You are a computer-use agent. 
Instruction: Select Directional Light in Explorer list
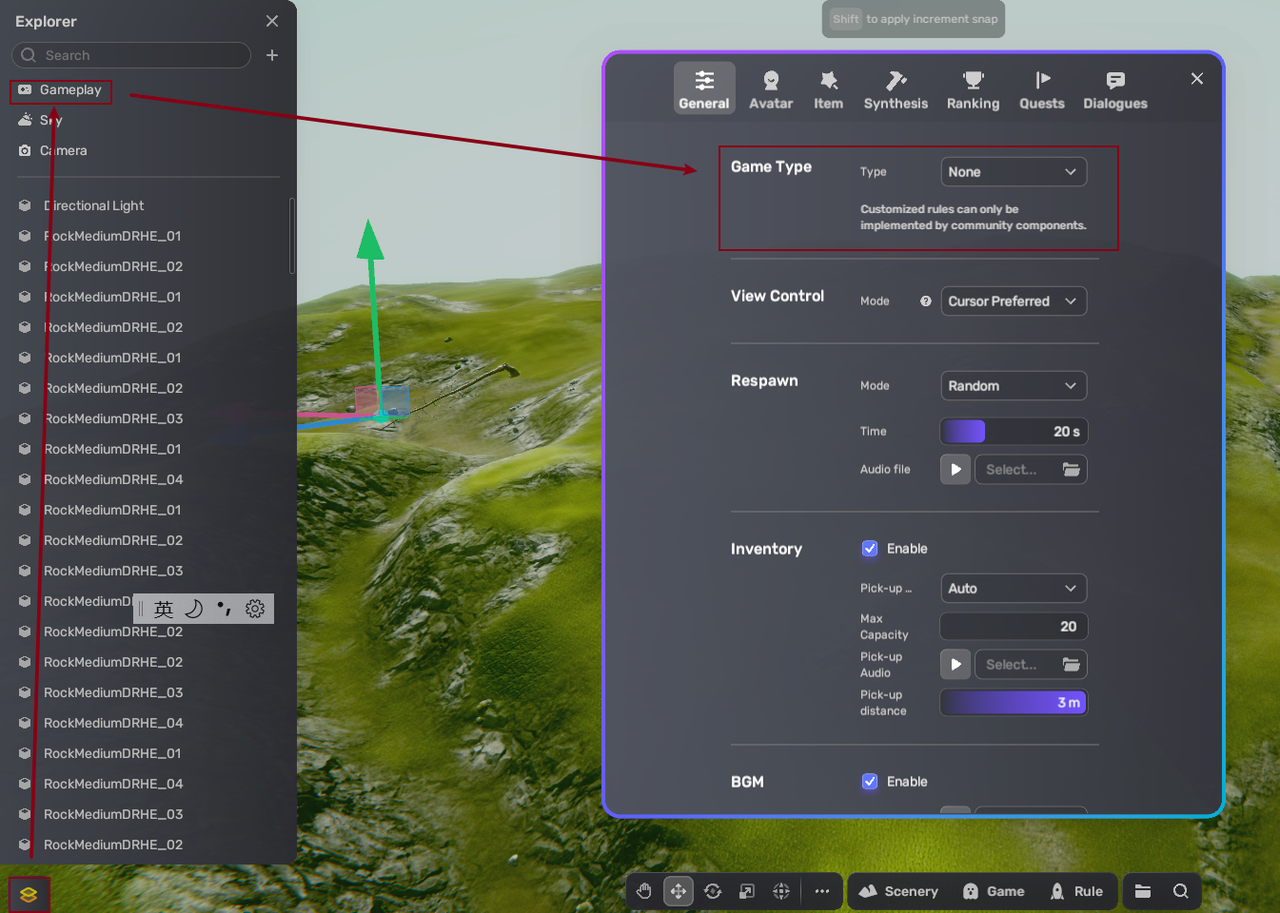coord(94,206)
